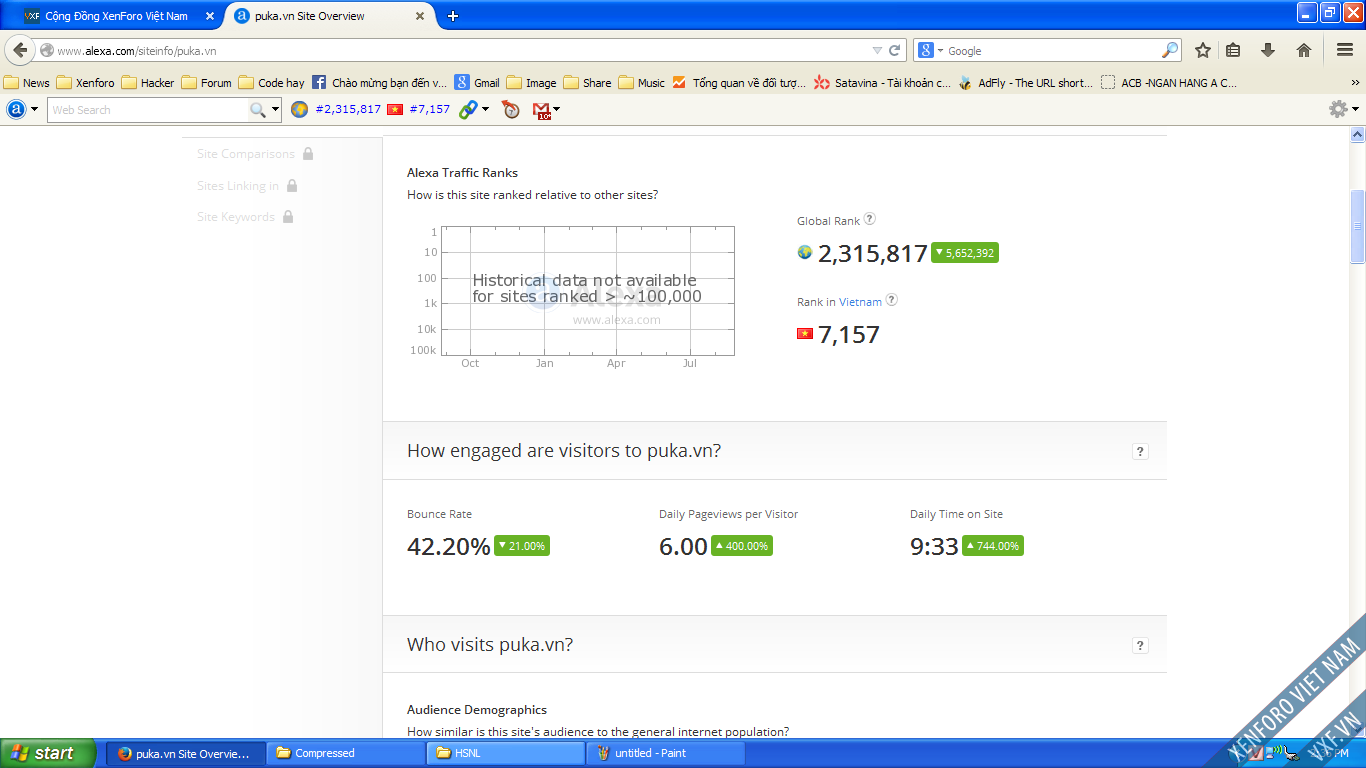Click the Alexa toolbar Web Search field
The width and height of the screenshot is (1366, 768).
(x=148, y=110)
